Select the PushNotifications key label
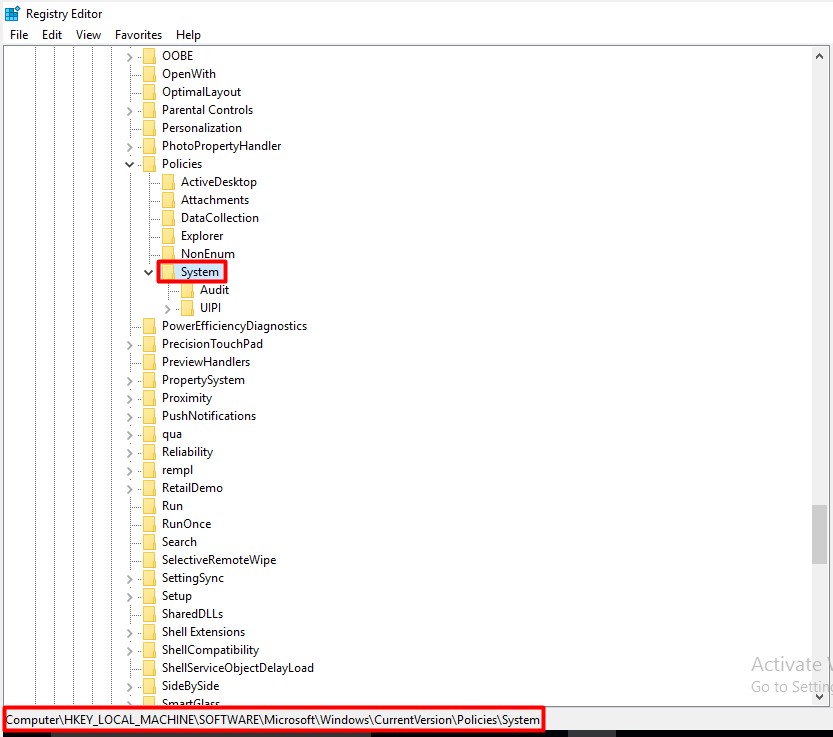Viewport: 833px width, 737px height. [209, 416]
